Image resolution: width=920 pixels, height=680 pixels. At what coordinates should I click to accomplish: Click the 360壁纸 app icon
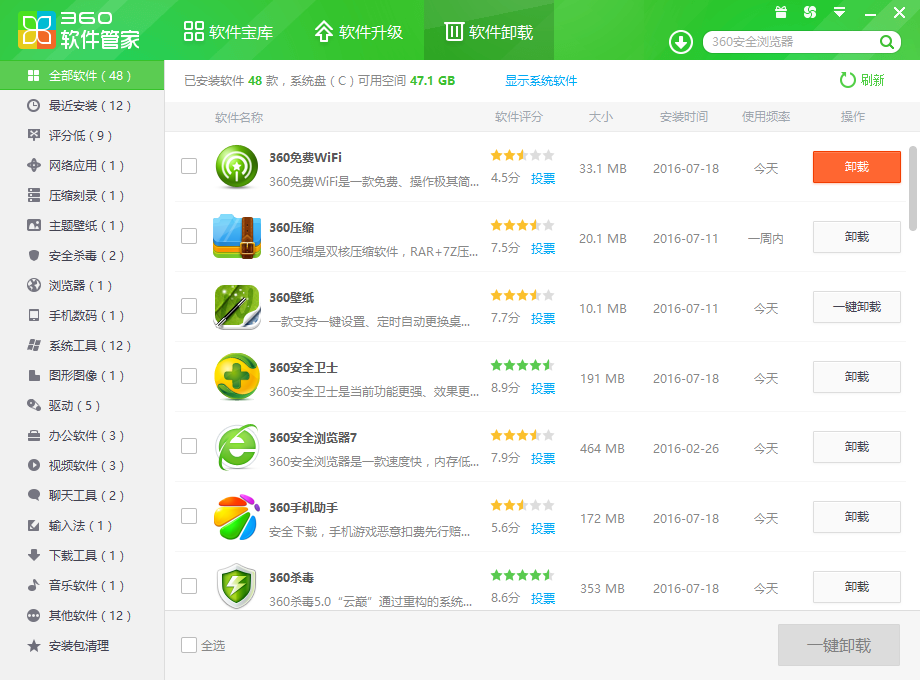click(236, 306)
